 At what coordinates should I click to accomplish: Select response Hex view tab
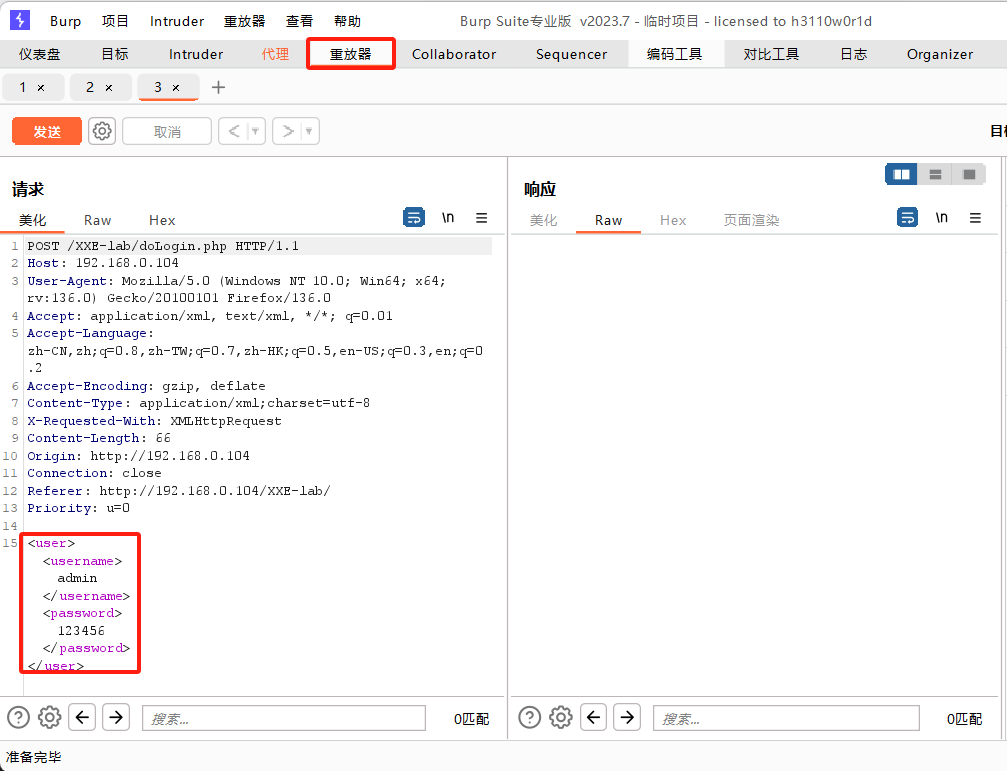click(x=673, y=220)
